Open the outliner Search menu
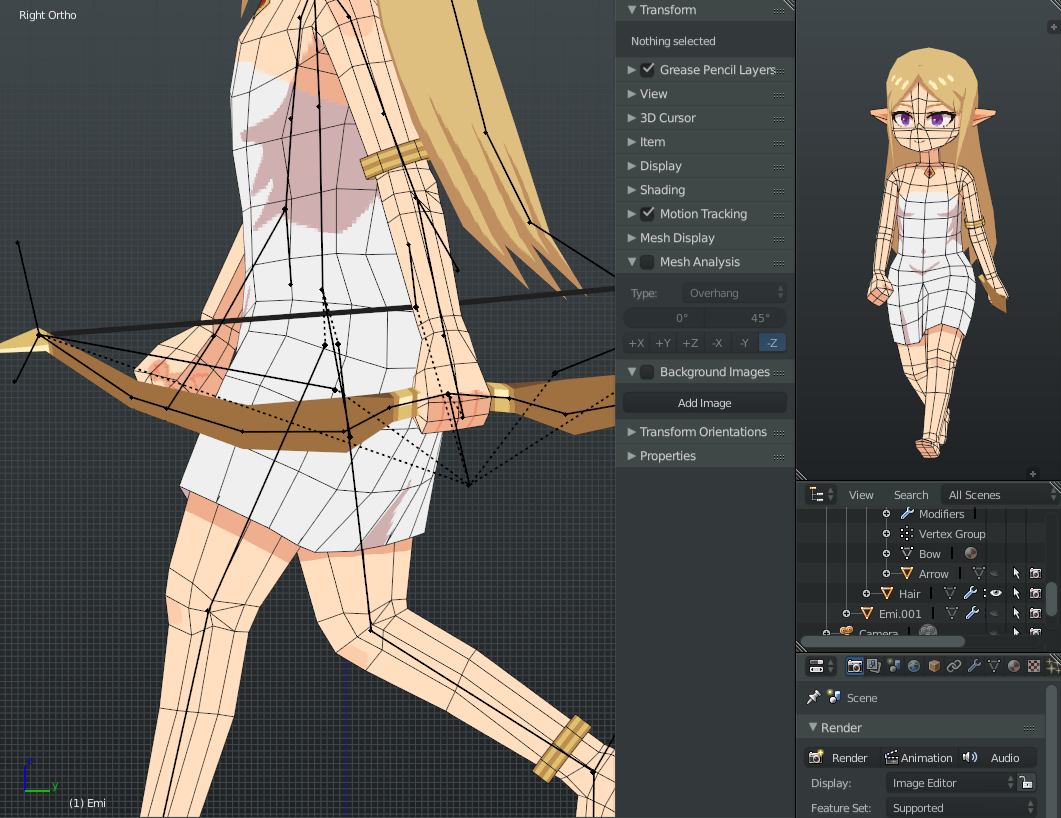 [911, 495]
